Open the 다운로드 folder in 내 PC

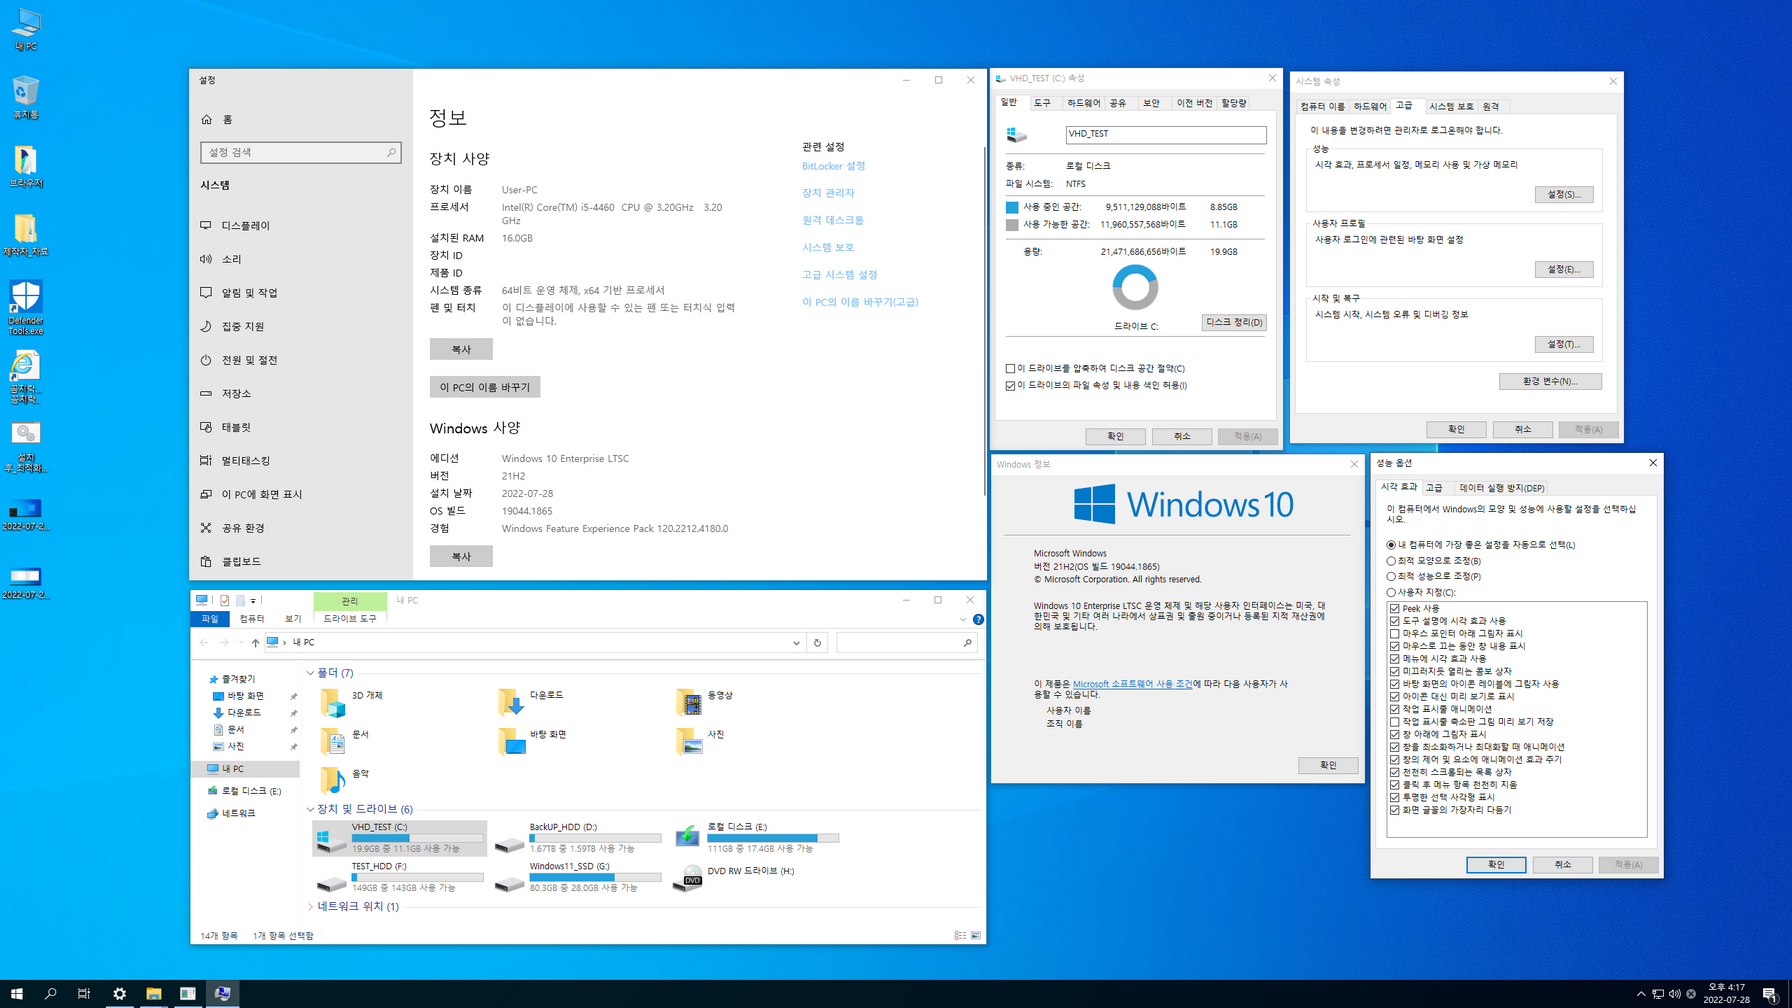[511, 702]
